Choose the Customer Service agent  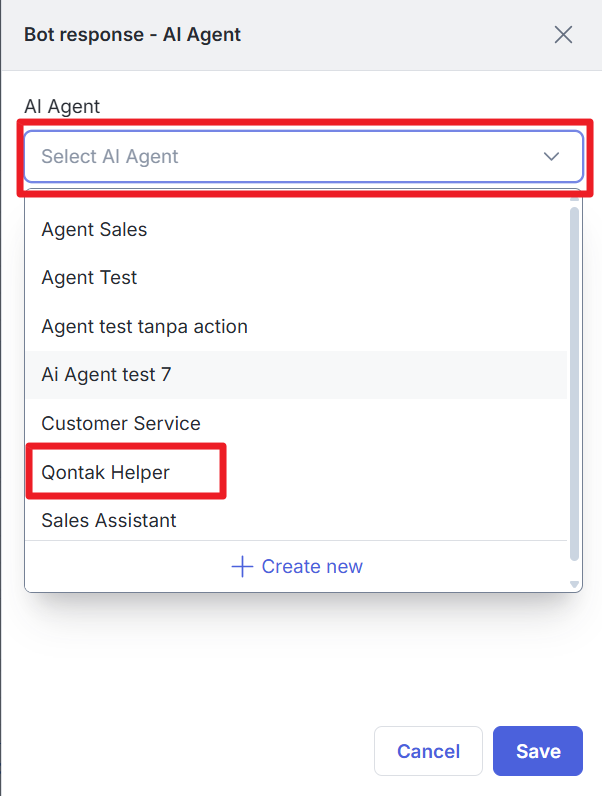[121, 424]
